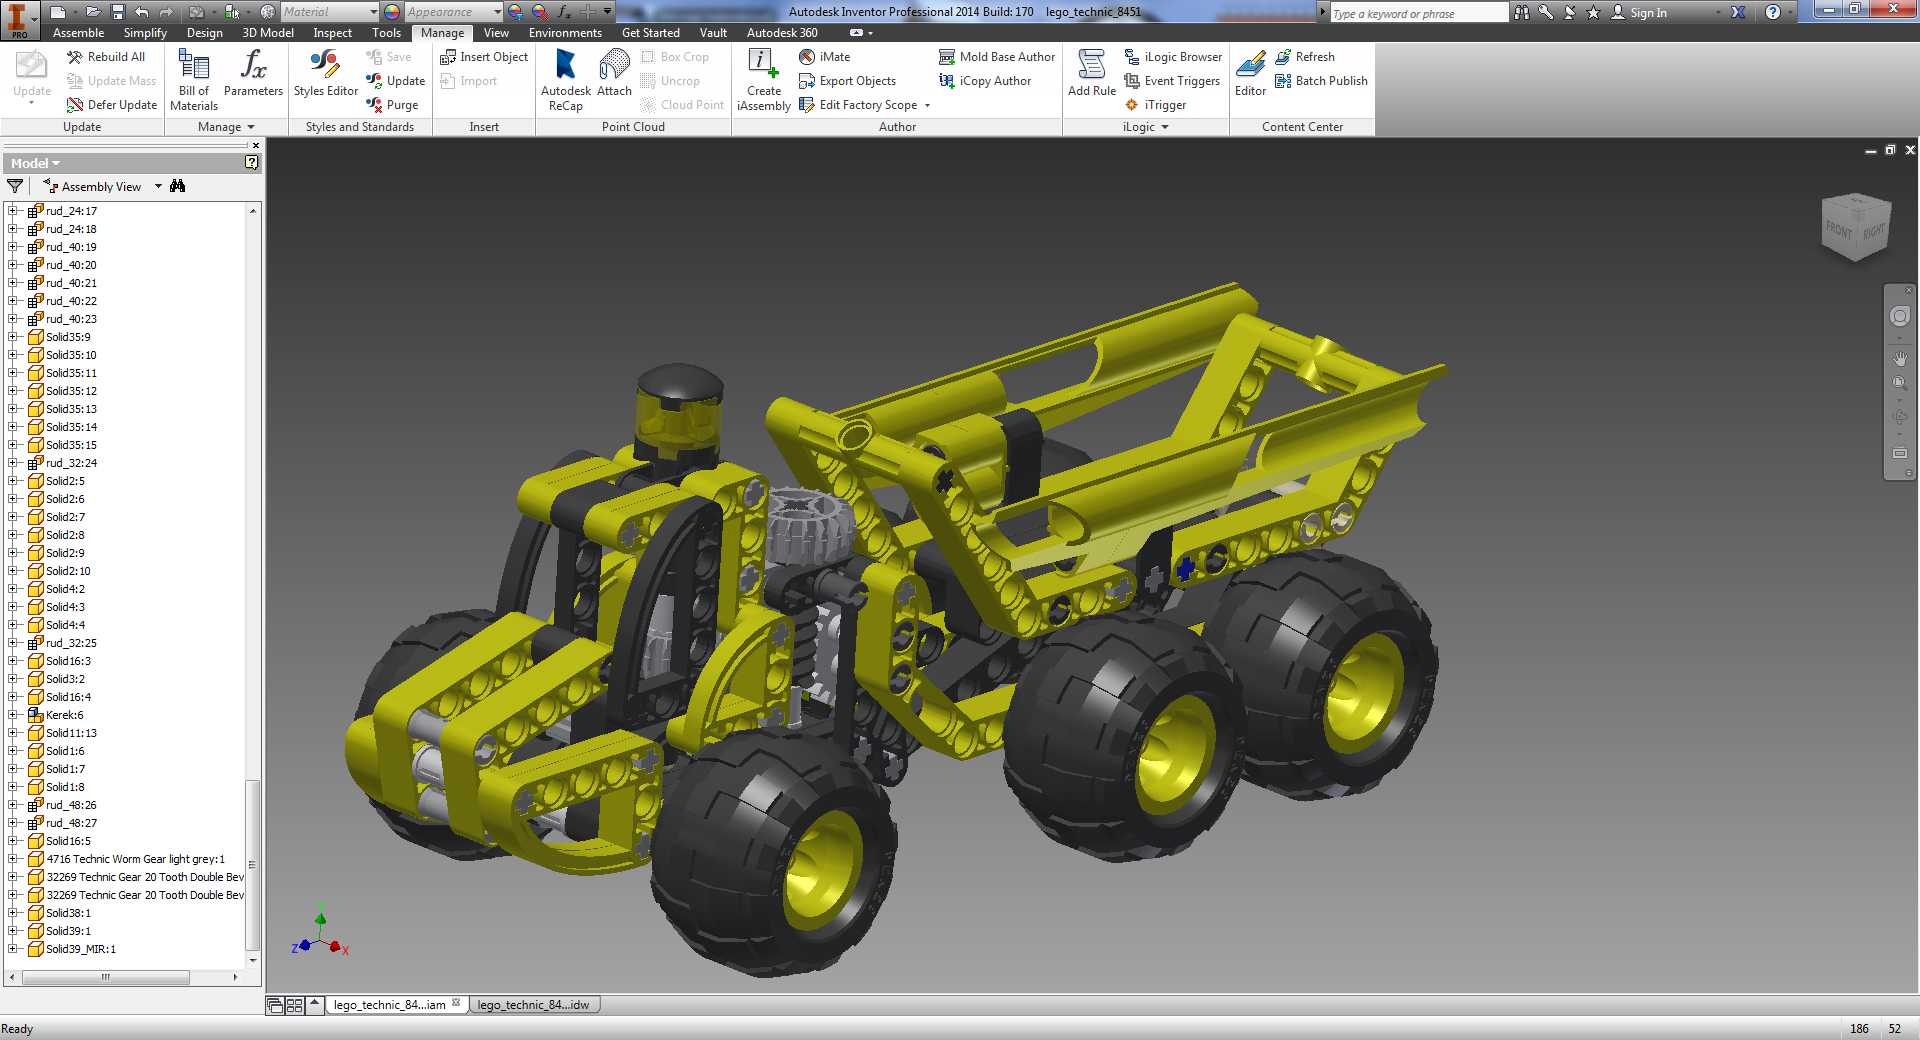Expand the Kerek:6 component node
Screen dimensions: 1920x1040
pos(13,715)
